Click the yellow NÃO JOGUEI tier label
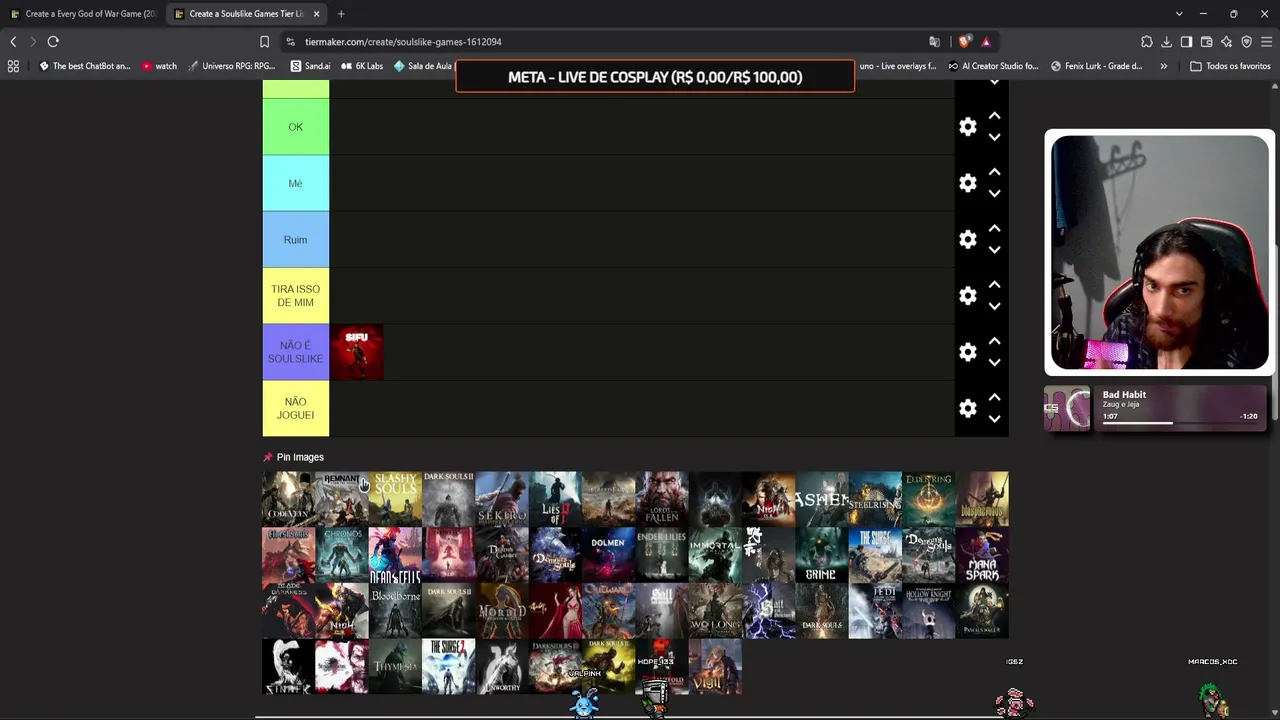The width and height of the screenshot is (1280, 720). [296, 408]
